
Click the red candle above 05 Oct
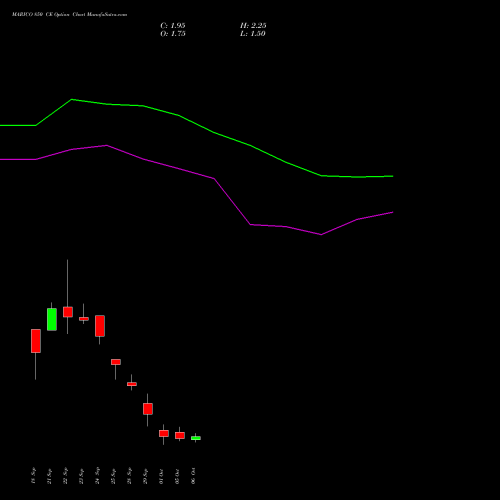180,435
